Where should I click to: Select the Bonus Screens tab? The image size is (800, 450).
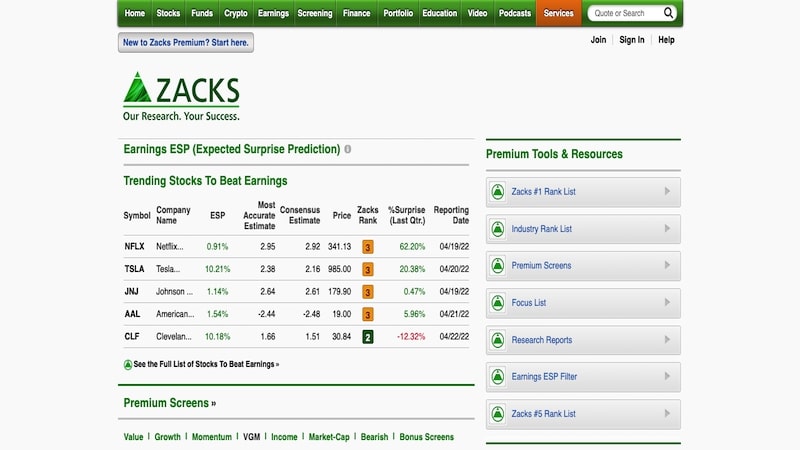pyautogui.click(x=427, y=437)
